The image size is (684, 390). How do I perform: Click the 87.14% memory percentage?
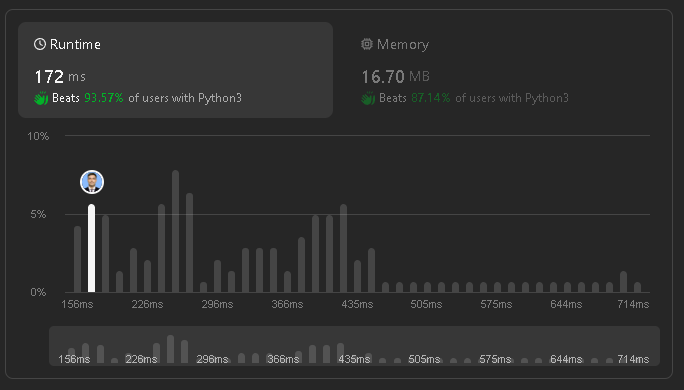coord(431,98)
